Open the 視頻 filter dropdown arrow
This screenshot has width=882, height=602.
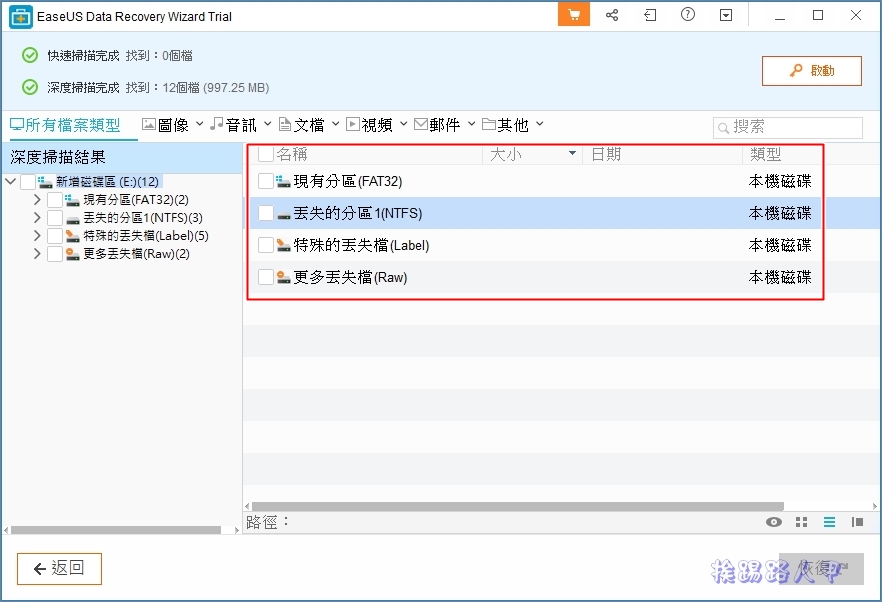(403, 124)
